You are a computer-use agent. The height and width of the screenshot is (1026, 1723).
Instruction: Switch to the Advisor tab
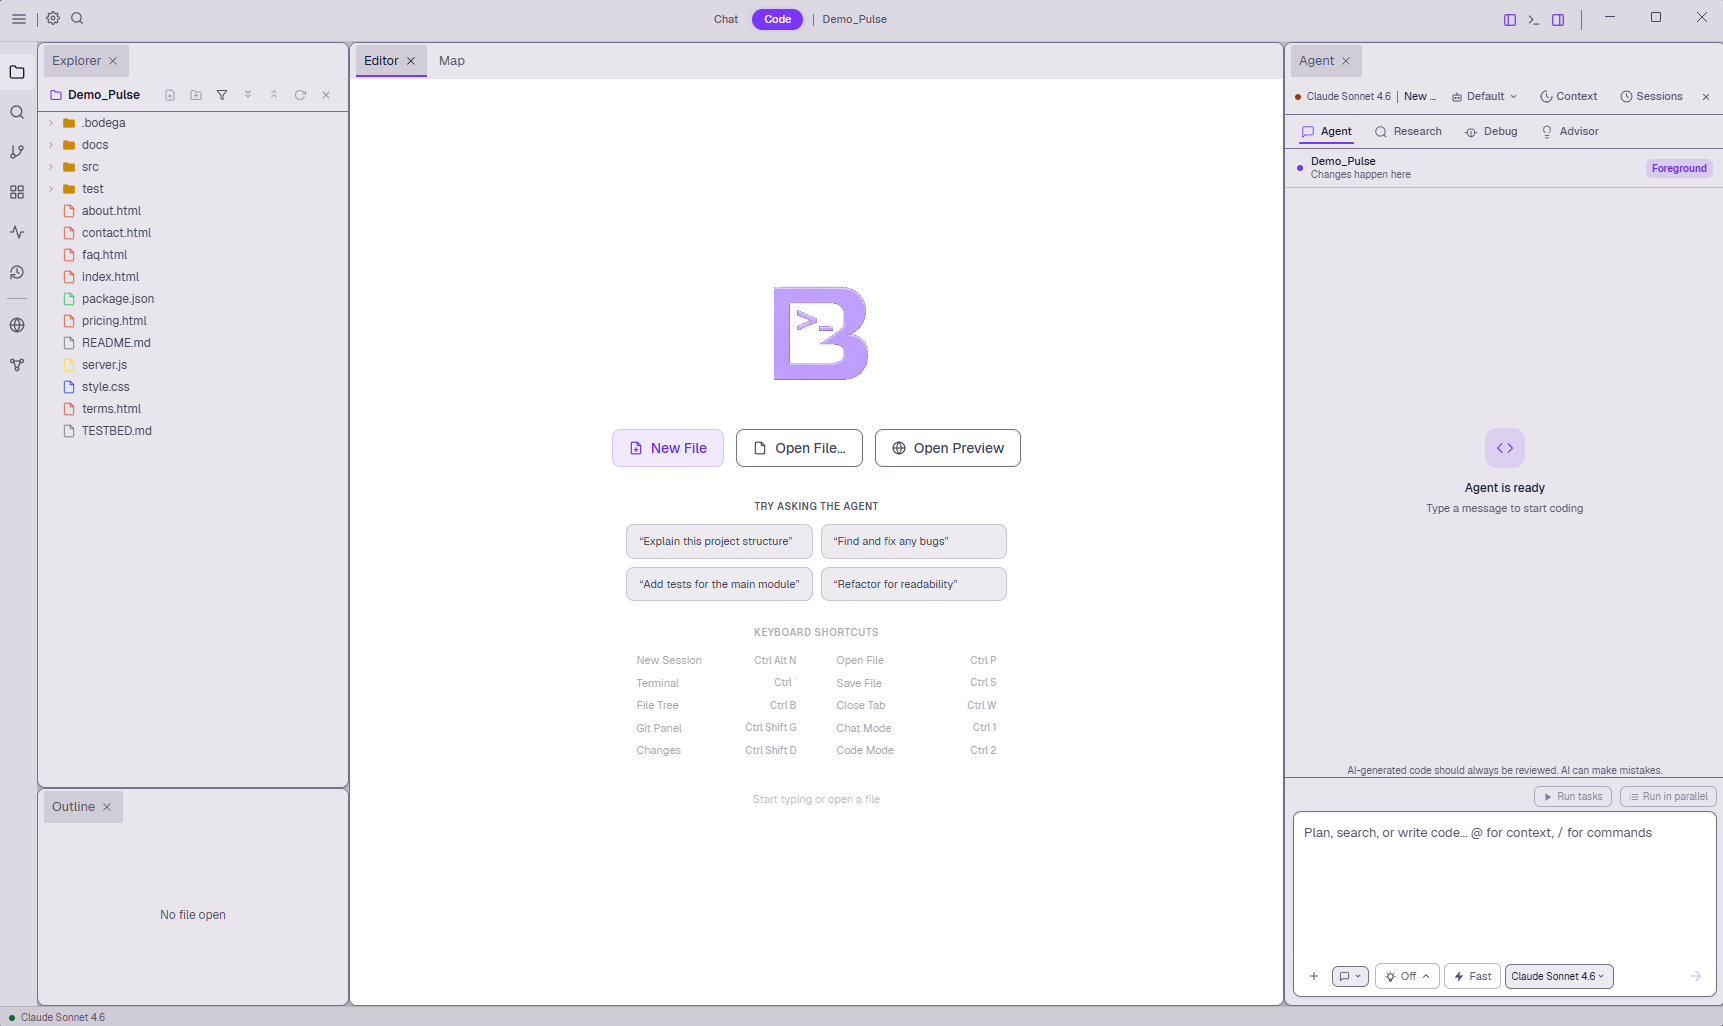click(1570, 131)
